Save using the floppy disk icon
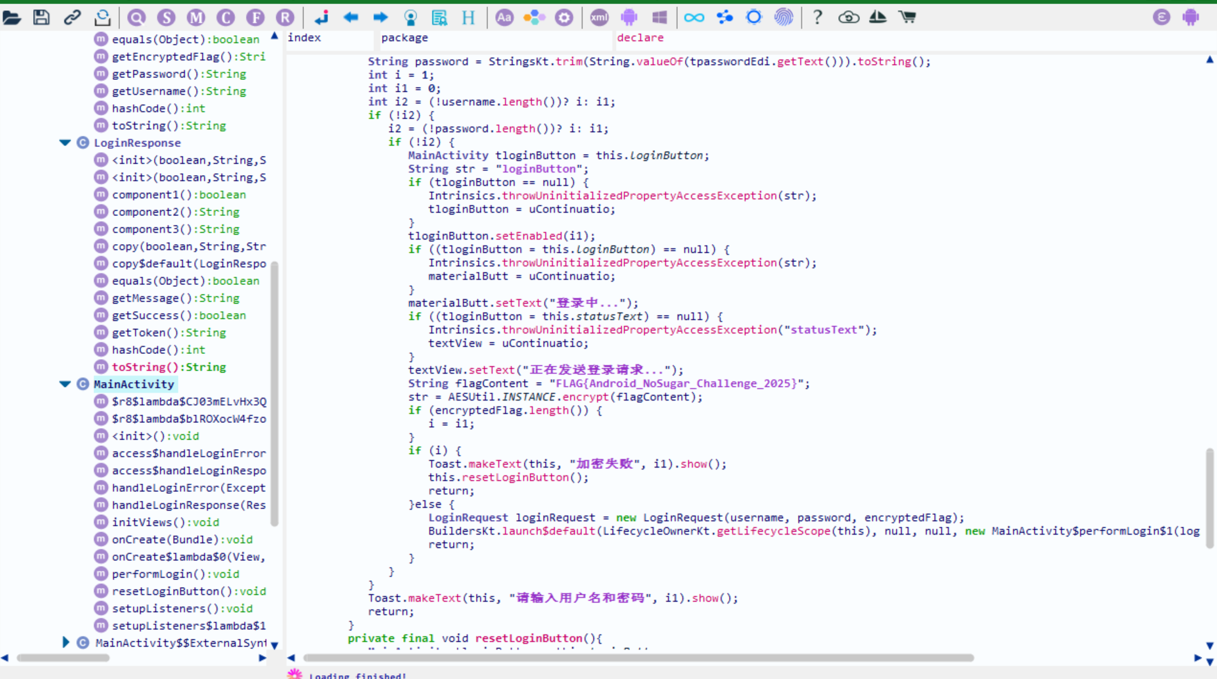Image resolution: width=1217 pixels, height=679 pixels. (x=41, y=17)
